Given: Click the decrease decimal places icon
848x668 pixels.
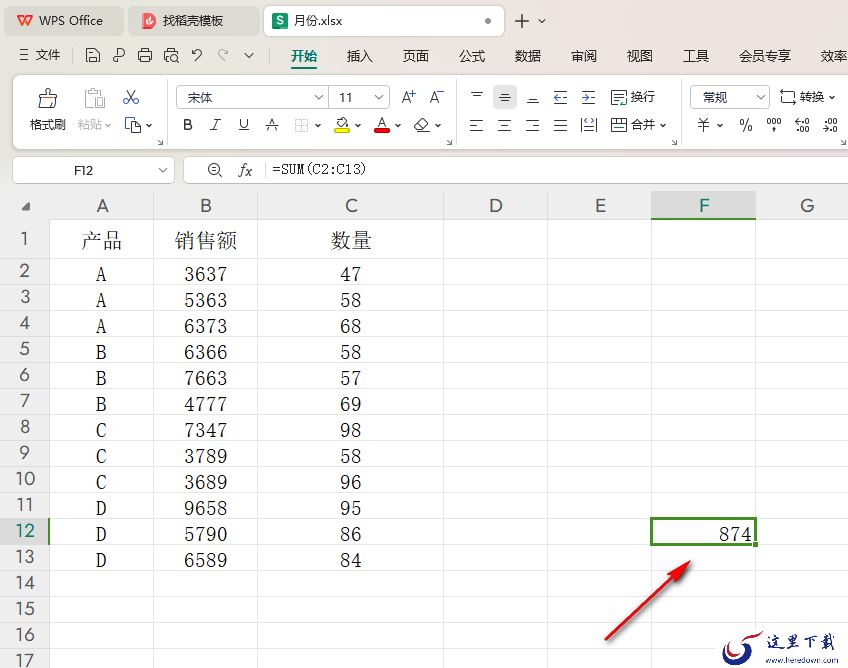Looking at the screenshot, I should click(x=830, y=125).
